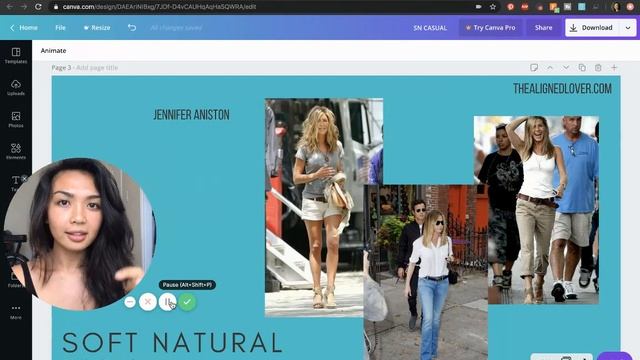Image resolution: width=640 pixels, height=360 pixels.
Task: Select the SOFT NATURAL heading
Action: click(x=172, y=342)
